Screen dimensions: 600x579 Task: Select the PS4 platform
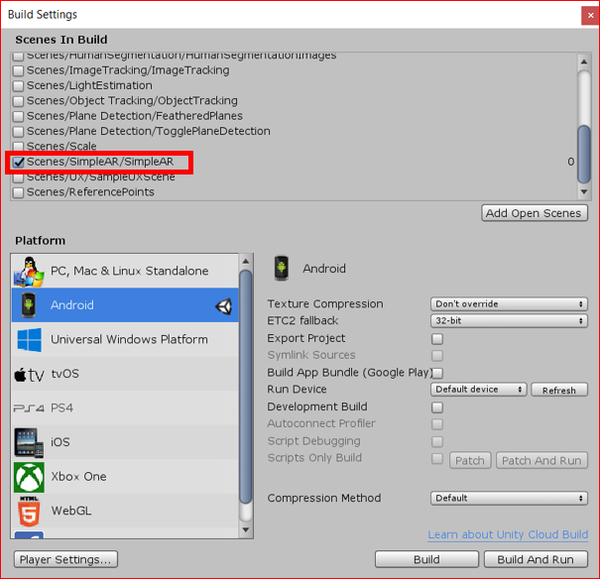125,408
